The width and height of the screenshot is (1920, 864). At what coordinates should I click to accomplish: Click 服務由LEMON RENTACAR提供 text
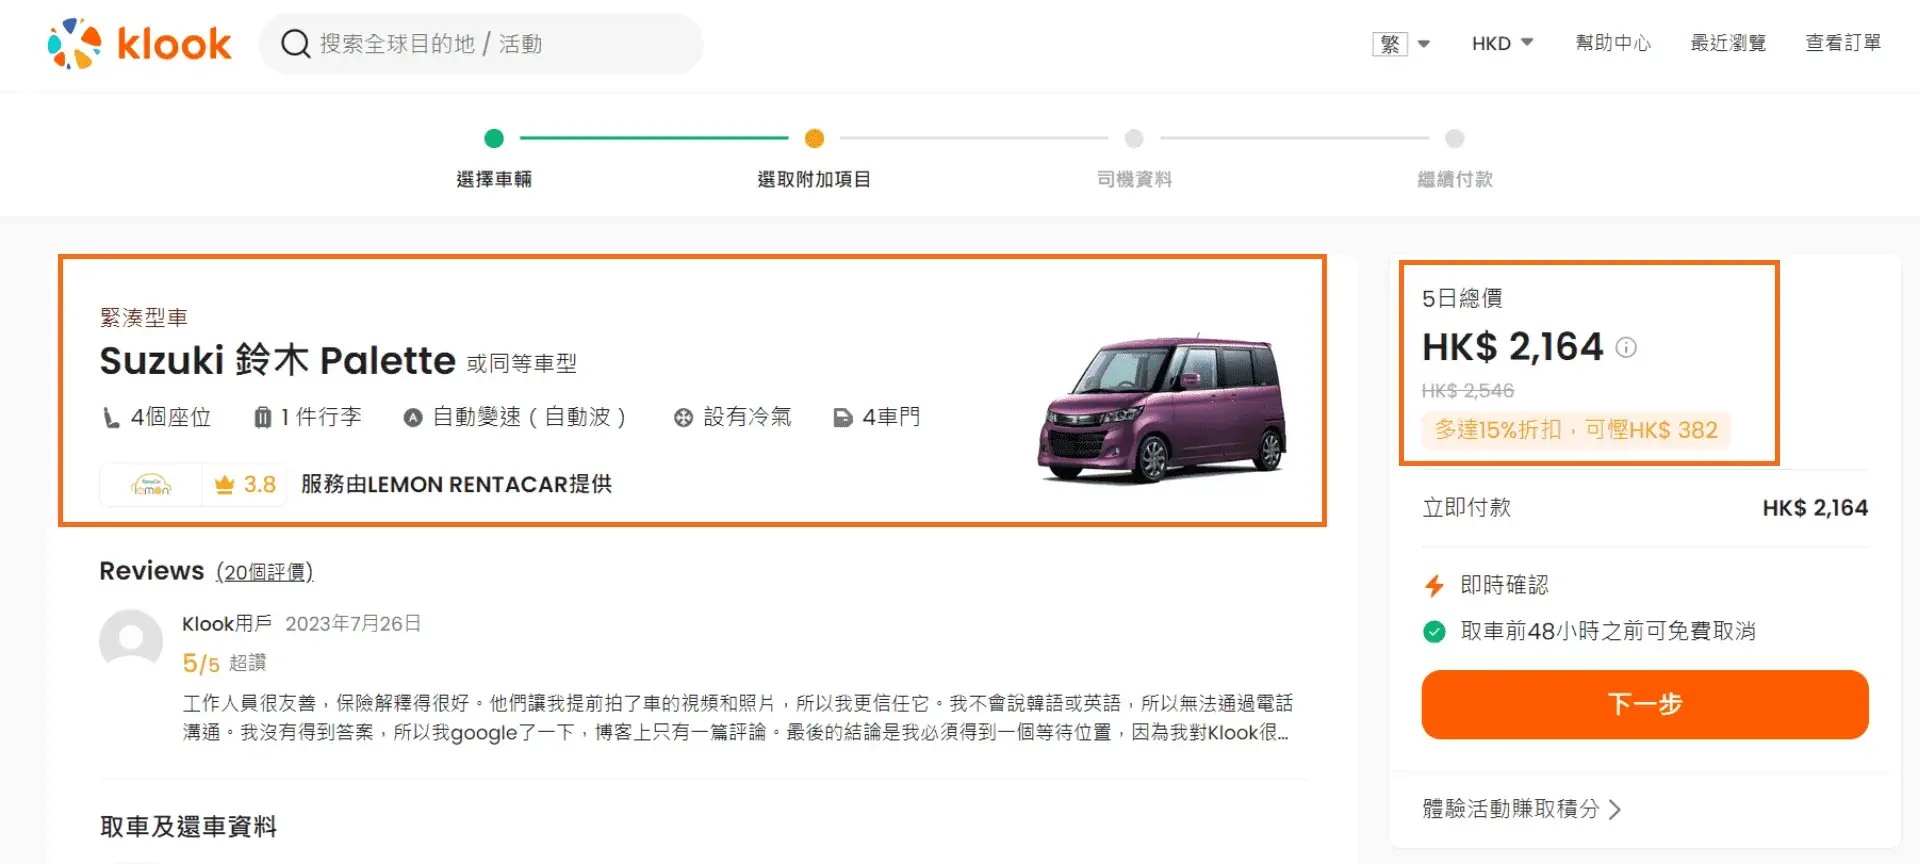click(457, 485)
